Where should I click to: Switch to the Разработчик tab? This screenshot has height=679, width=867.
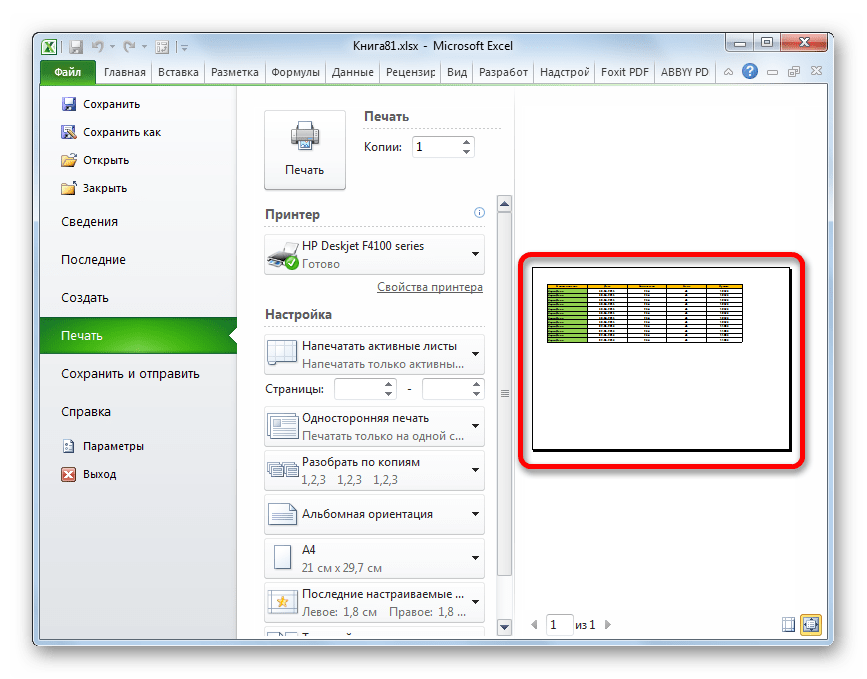click(x=503, y=72)
